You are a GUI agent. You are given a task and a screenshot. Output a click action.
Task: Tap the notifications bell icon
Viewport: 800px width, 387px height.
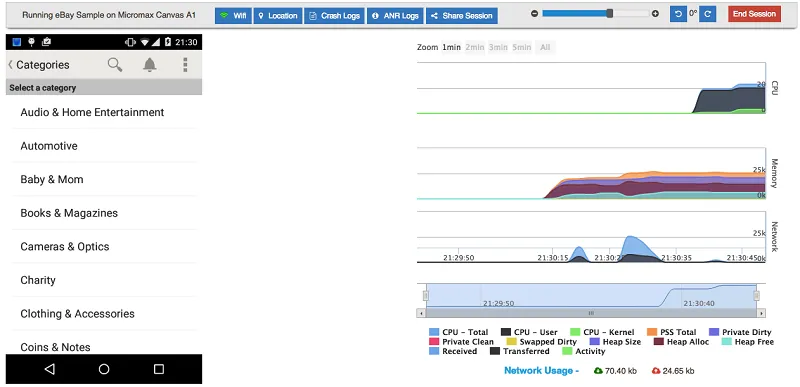click(x=149, y=65)
